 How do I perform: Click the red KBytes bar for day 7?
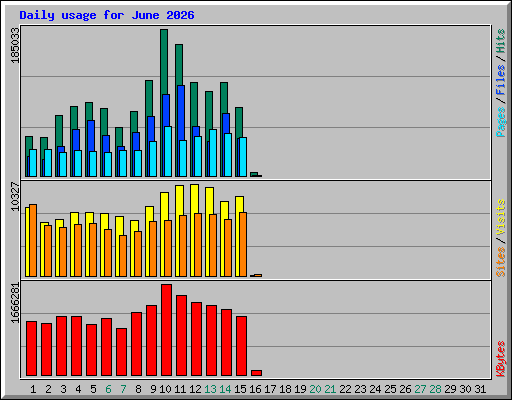point(121,352)
